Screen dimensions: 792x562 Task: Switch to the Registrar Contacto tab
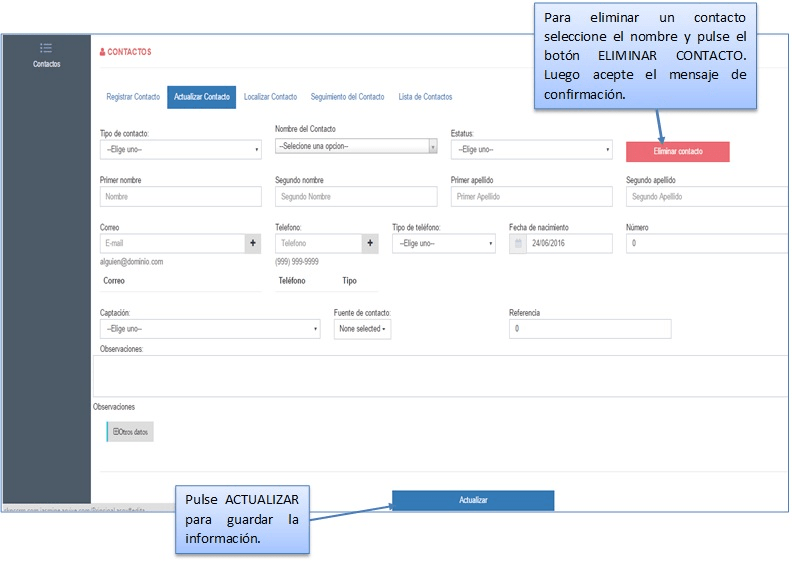(x=133, y=97)
